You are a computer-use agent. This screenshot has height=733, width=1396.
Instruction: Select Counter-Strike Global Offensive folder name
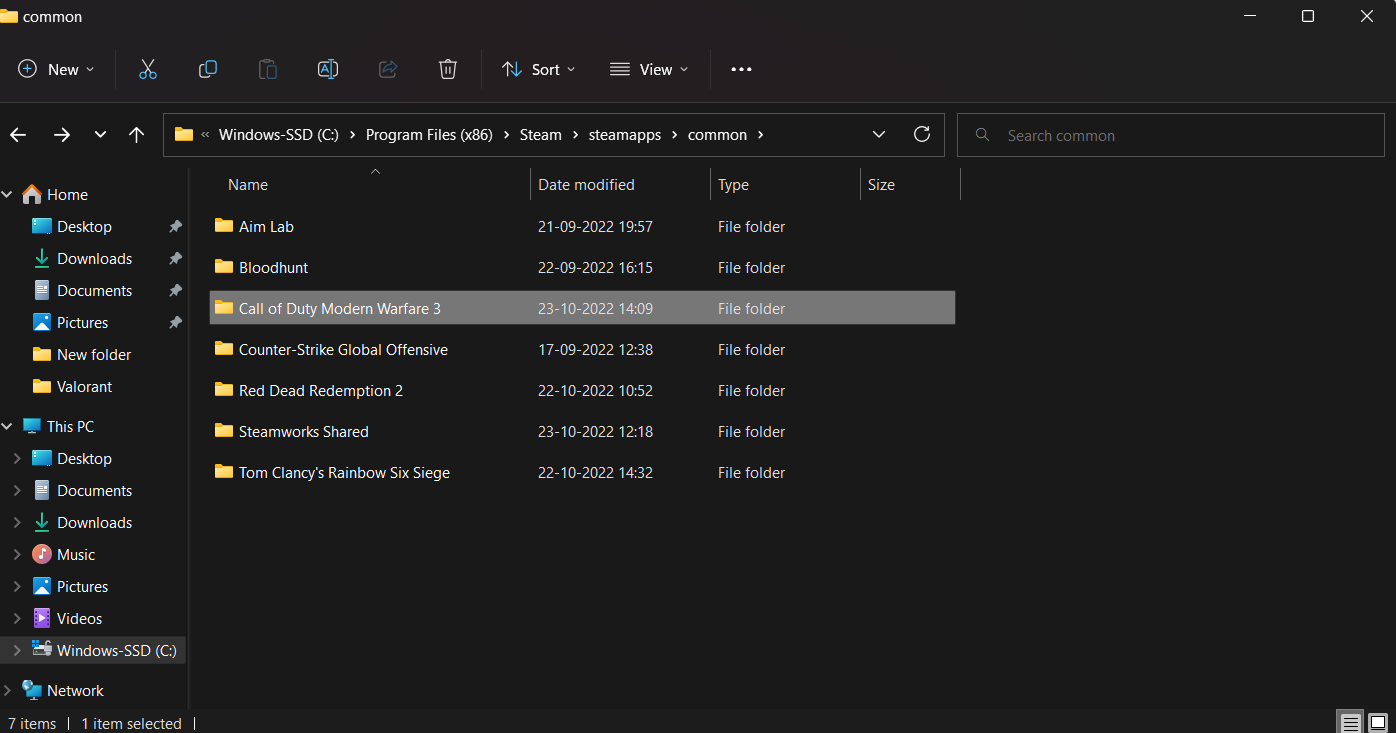[343, 350]
